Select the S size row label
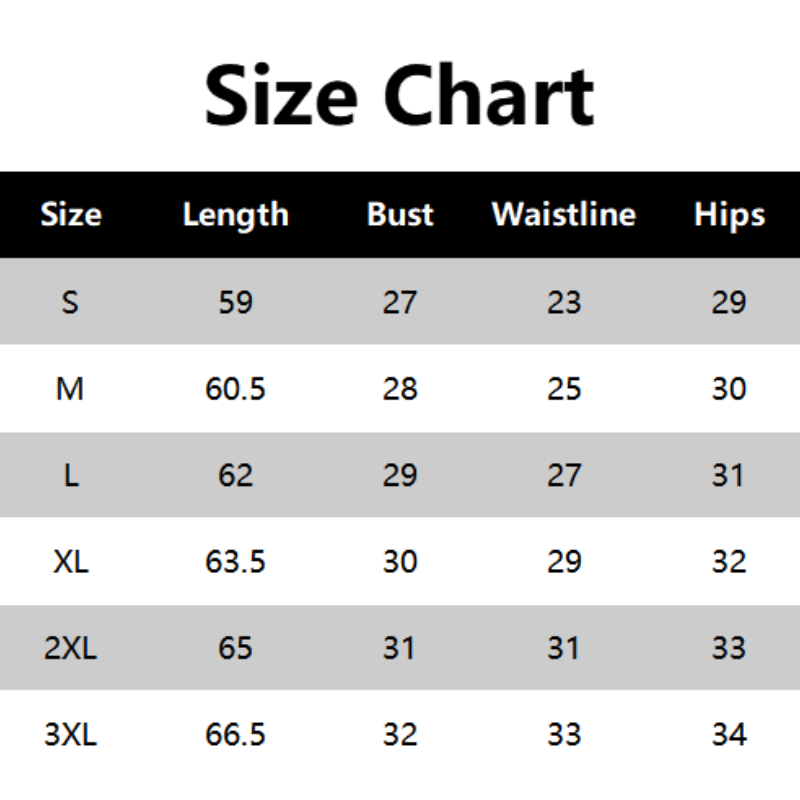Screen dimensions: 800x800 click(70, 302)
